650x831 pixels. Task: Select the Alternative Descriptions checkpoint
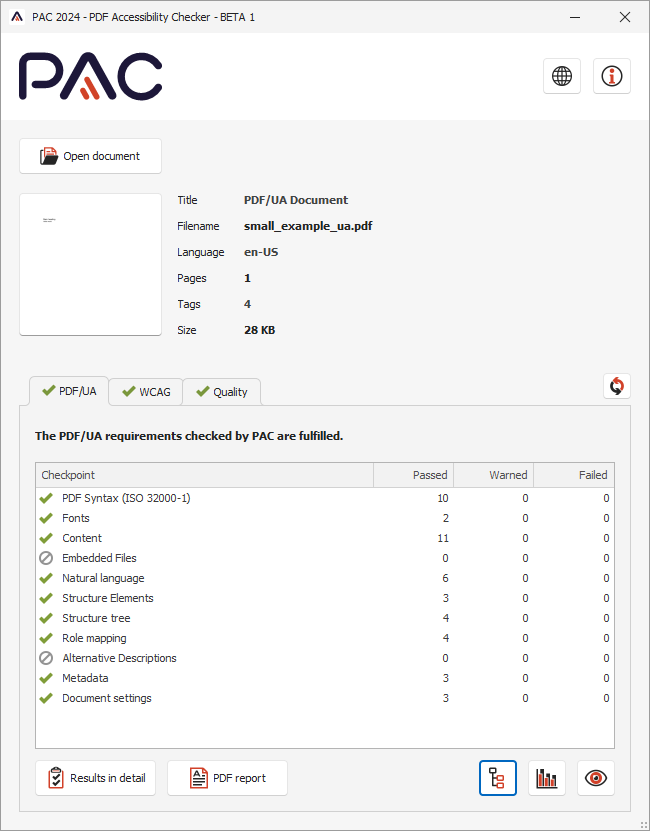[119, 658]
